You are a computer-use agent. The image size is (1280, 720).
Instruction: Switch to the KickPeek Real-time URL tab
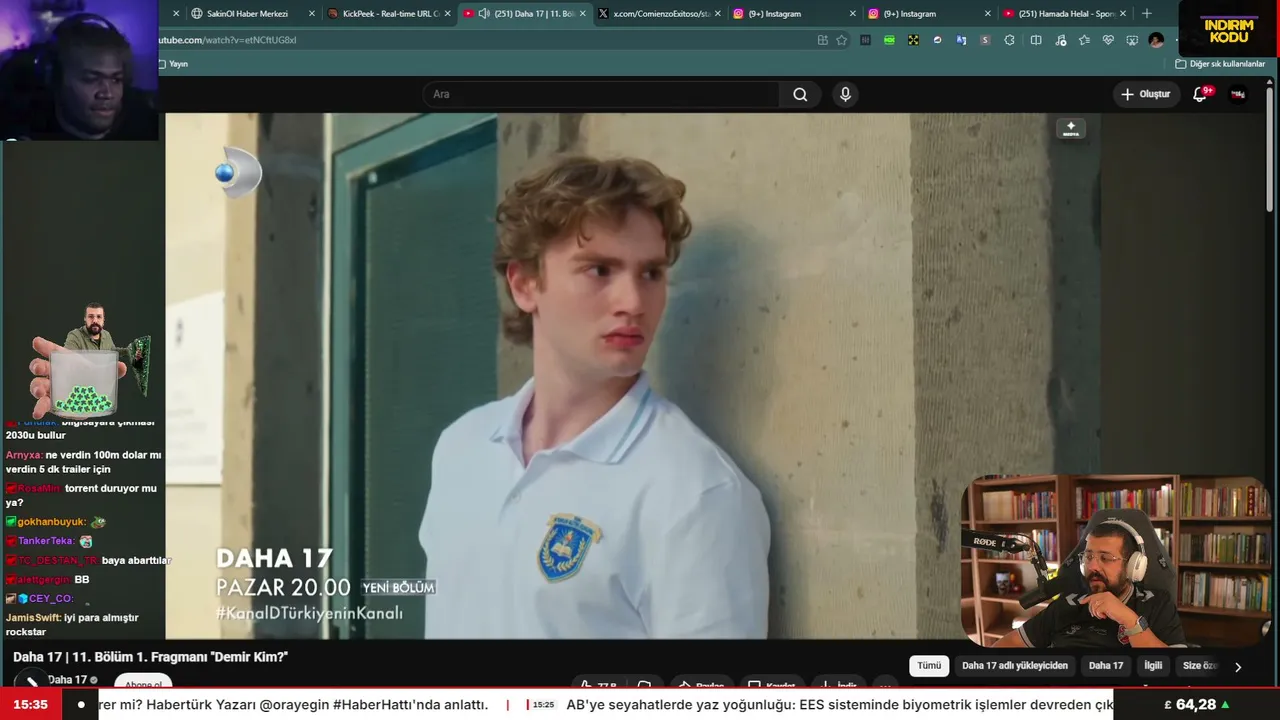click(x=389, y=14)
